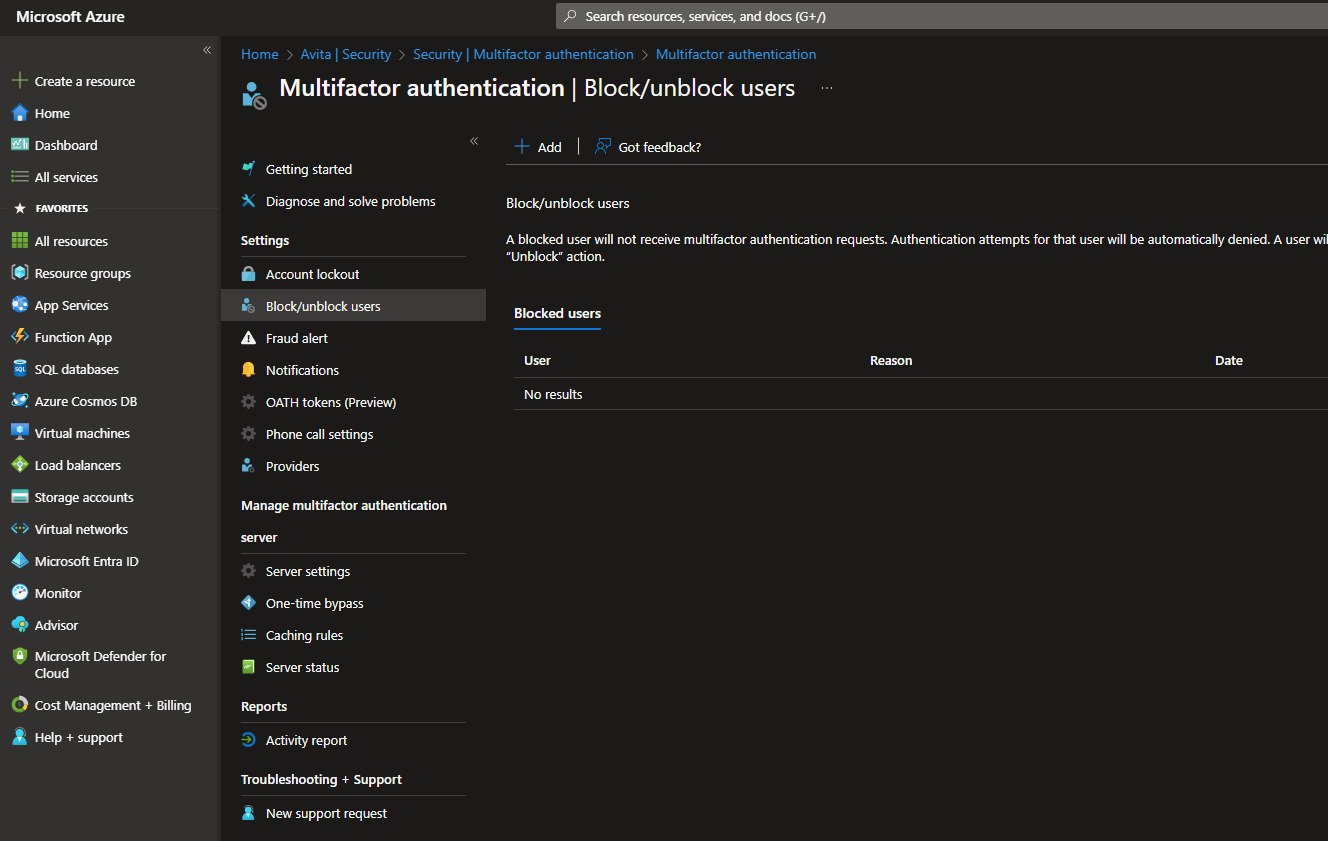Go to the Home breadcrumb link
Image resolution: width=1328 pixels, height=841 pixels.
[x=260, y=54]
